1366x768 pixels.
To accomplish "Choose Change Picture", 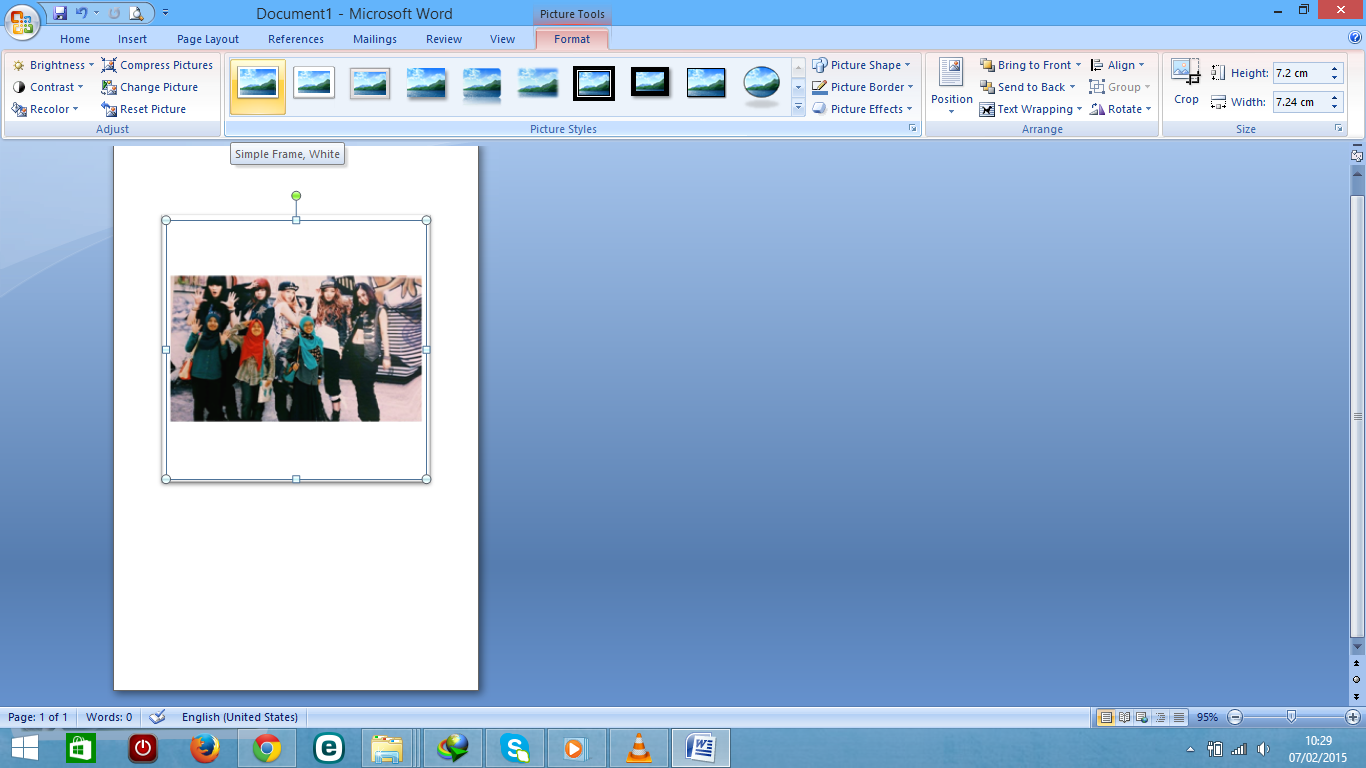I will click(x=150, y=87).
